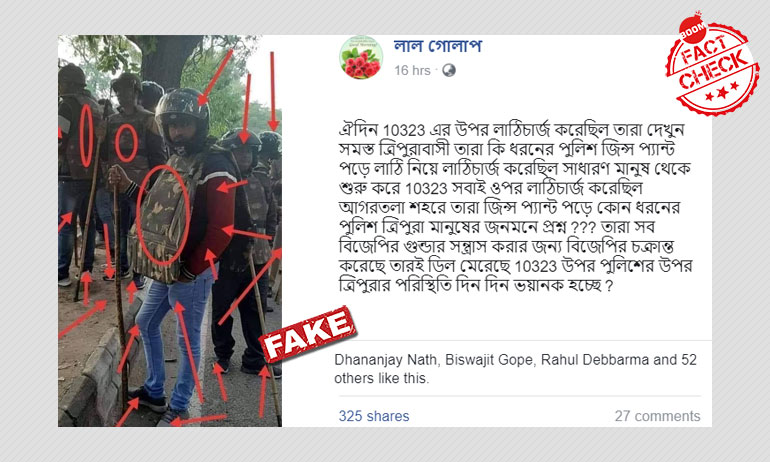Image resolution: width=770 pixels, height=462 pixels.
Task: Open the 27 comments
Action: [x=658, y=416]
